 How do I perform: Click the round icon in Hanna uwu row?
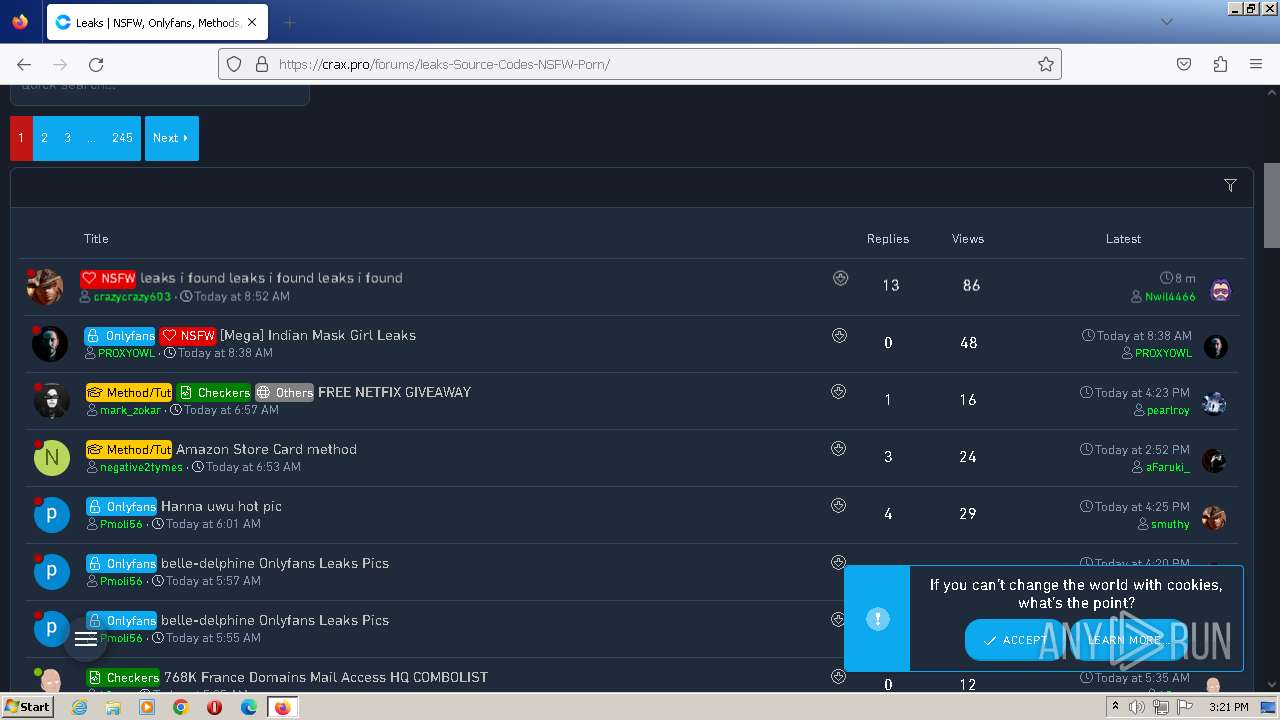pyautogui.click(x=839, y=506)
